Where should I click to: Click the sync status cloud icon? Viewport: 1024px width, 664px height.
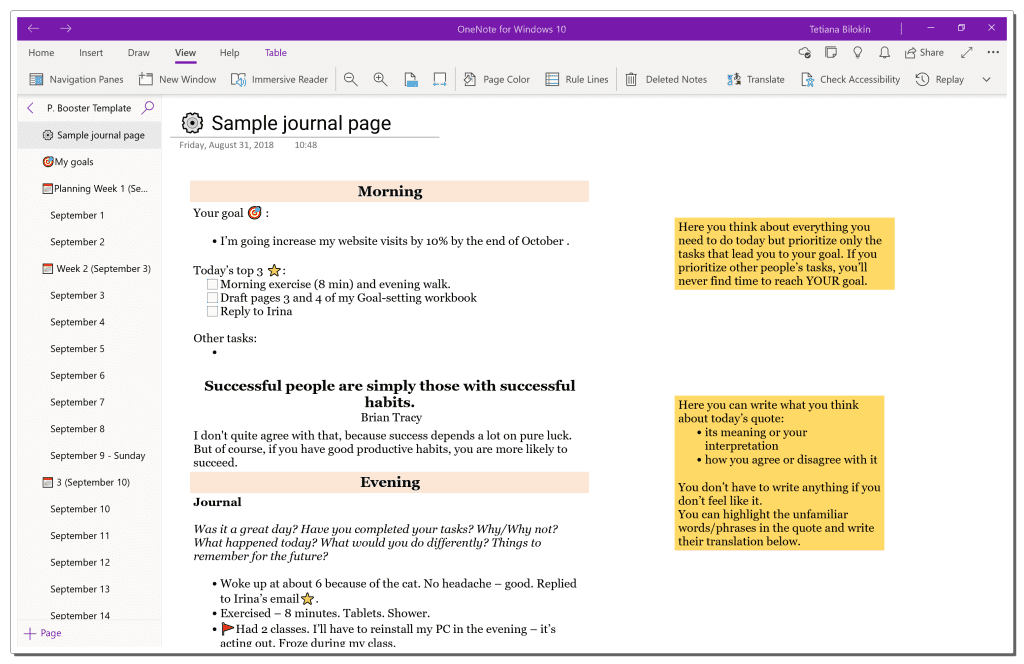click(805, 52)
